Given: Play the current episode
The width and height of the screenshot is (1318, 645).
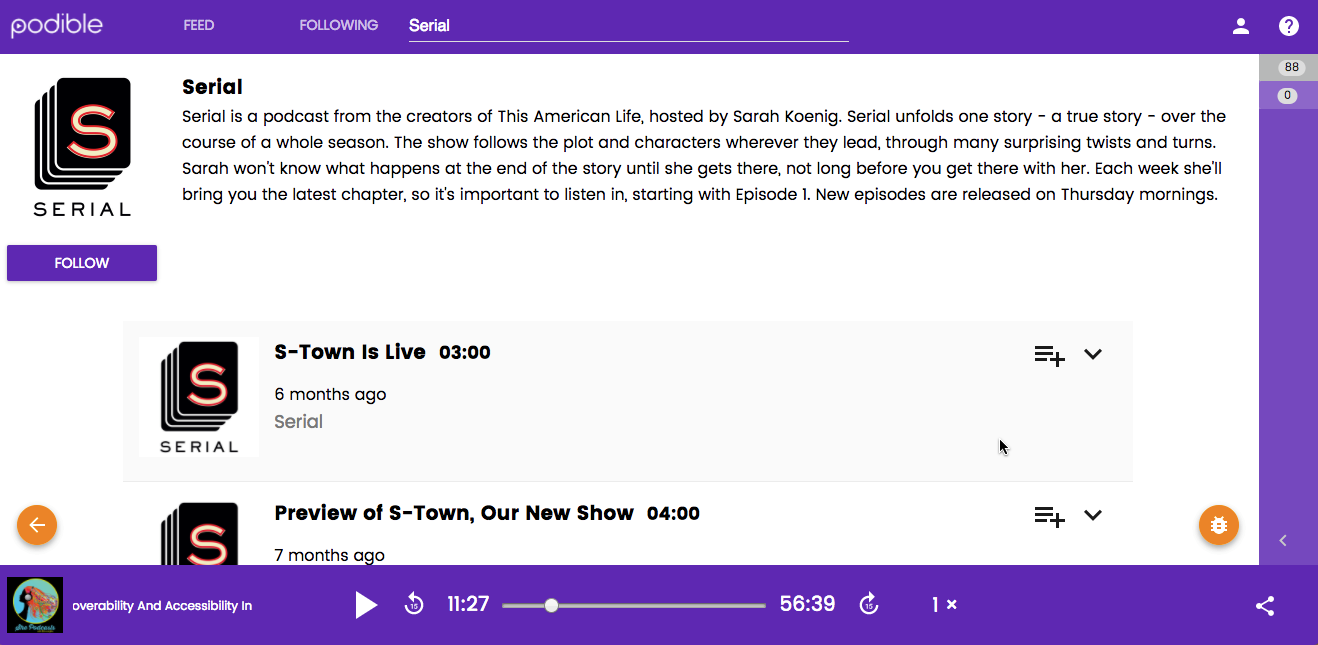Looking at the screenshot, I should click(x=367, y=605).
